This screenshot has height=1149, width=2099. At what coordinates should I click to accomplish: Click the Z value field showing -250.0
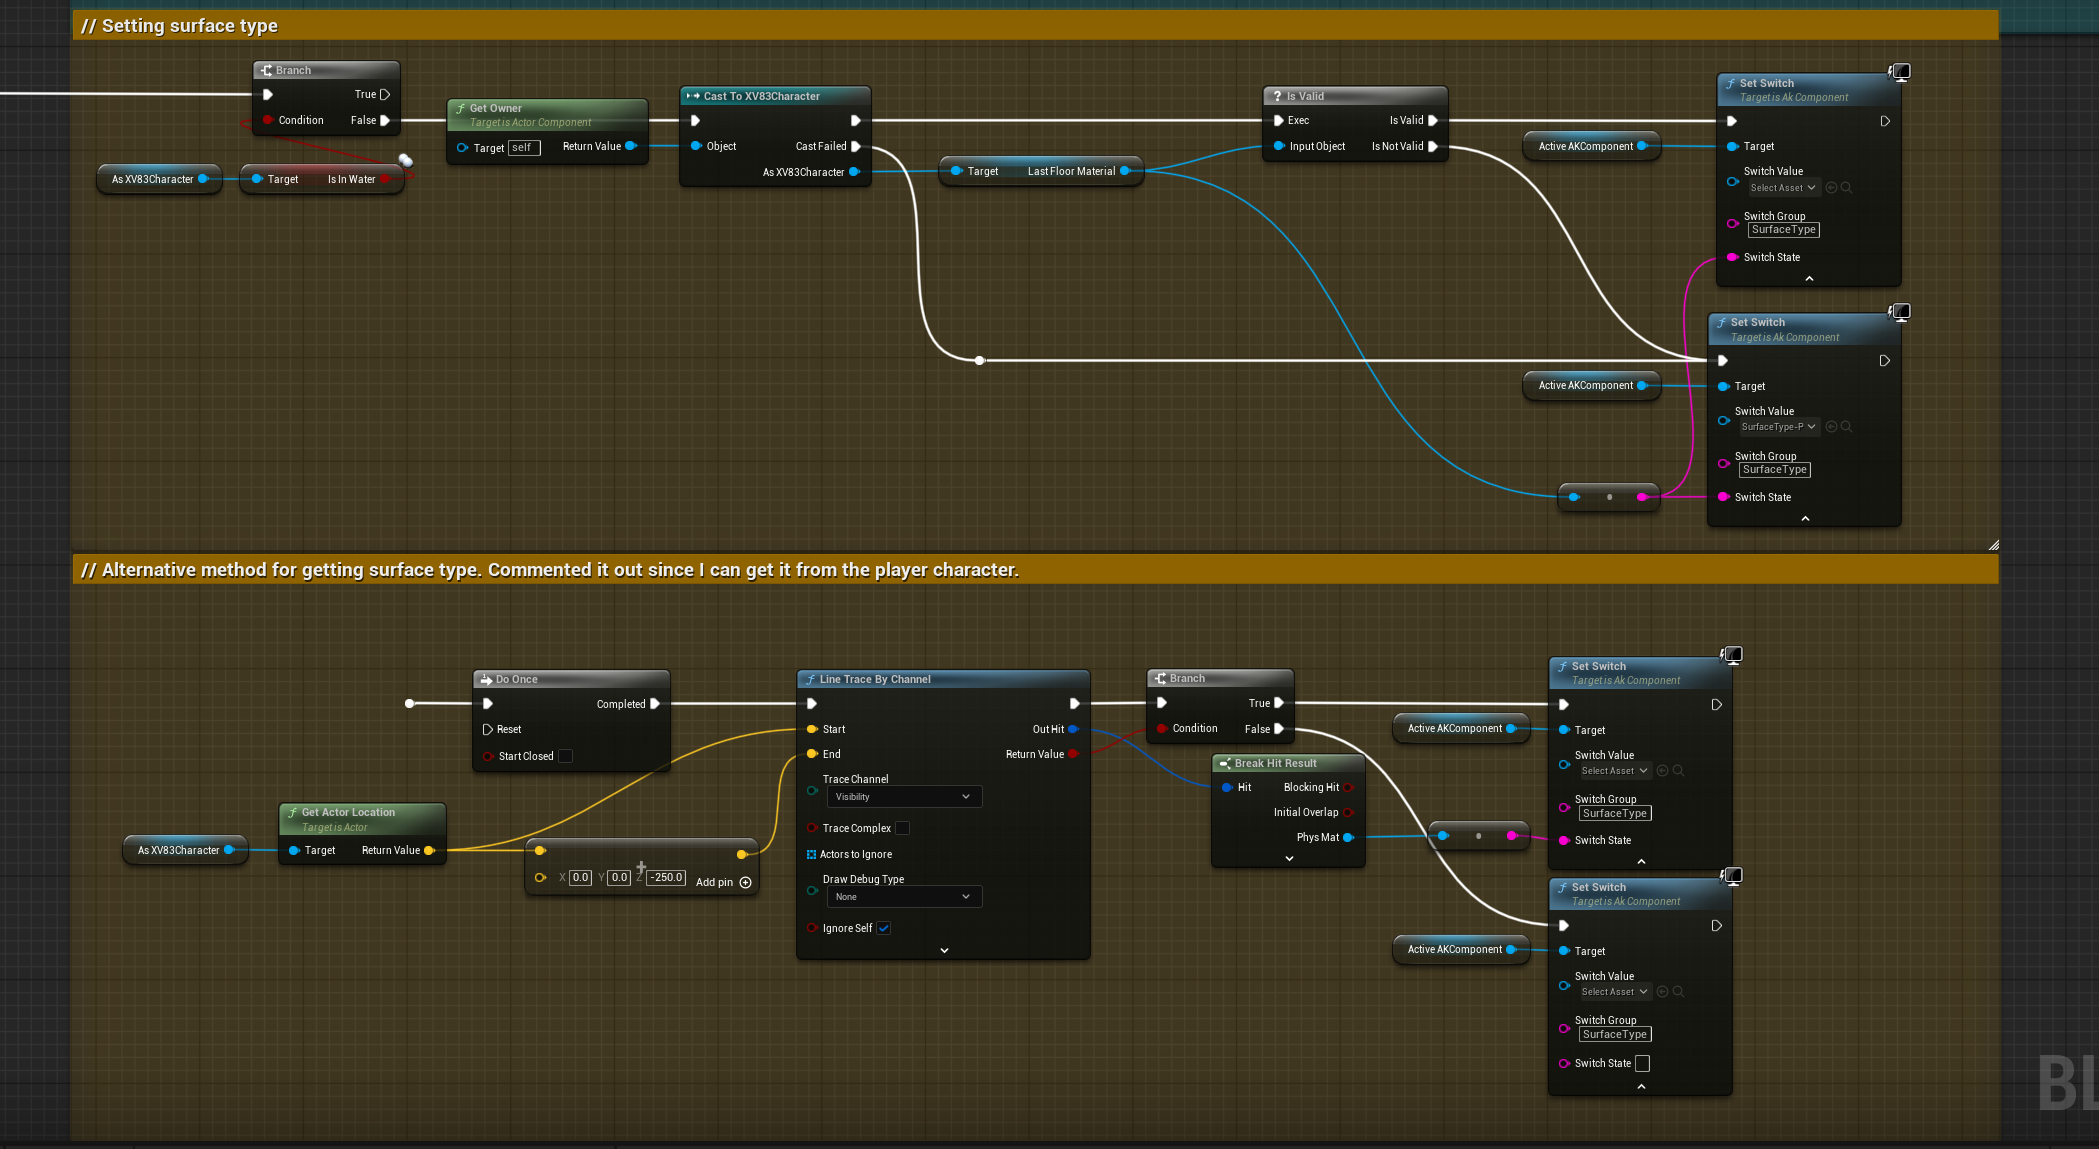666,877
